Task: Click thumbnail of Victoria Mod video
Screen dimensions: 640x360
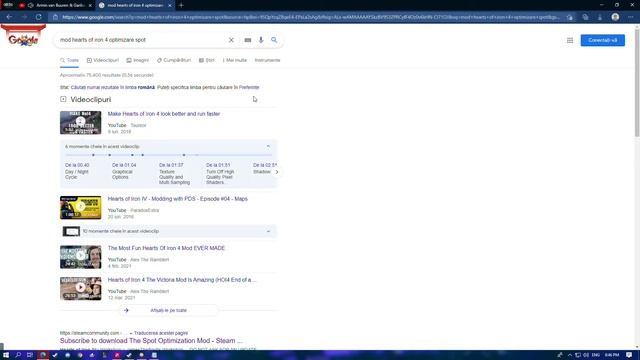Action: [80, 289]
